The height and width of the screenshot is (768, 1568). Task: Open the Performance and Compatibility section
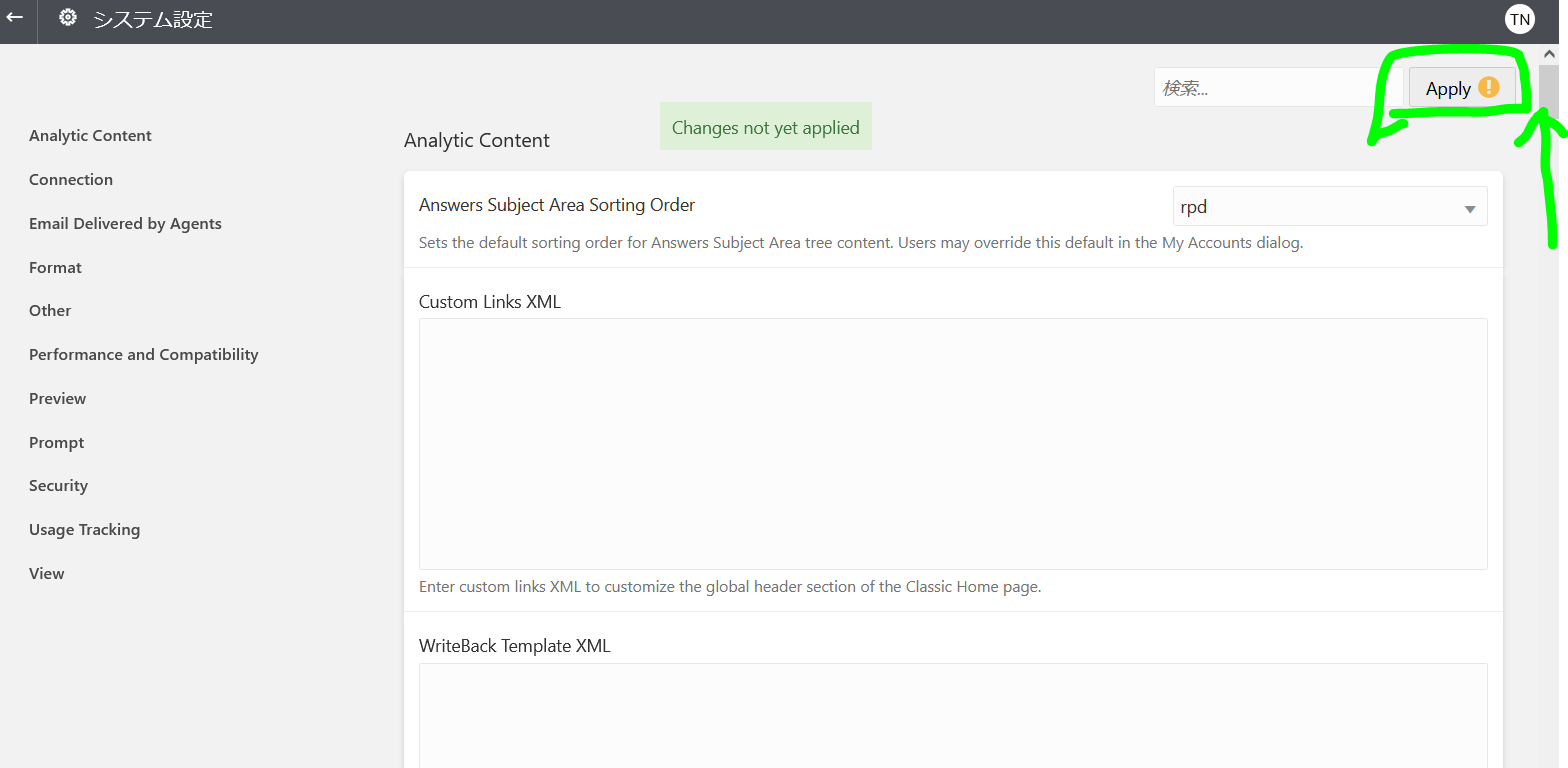tap(143, 355)
